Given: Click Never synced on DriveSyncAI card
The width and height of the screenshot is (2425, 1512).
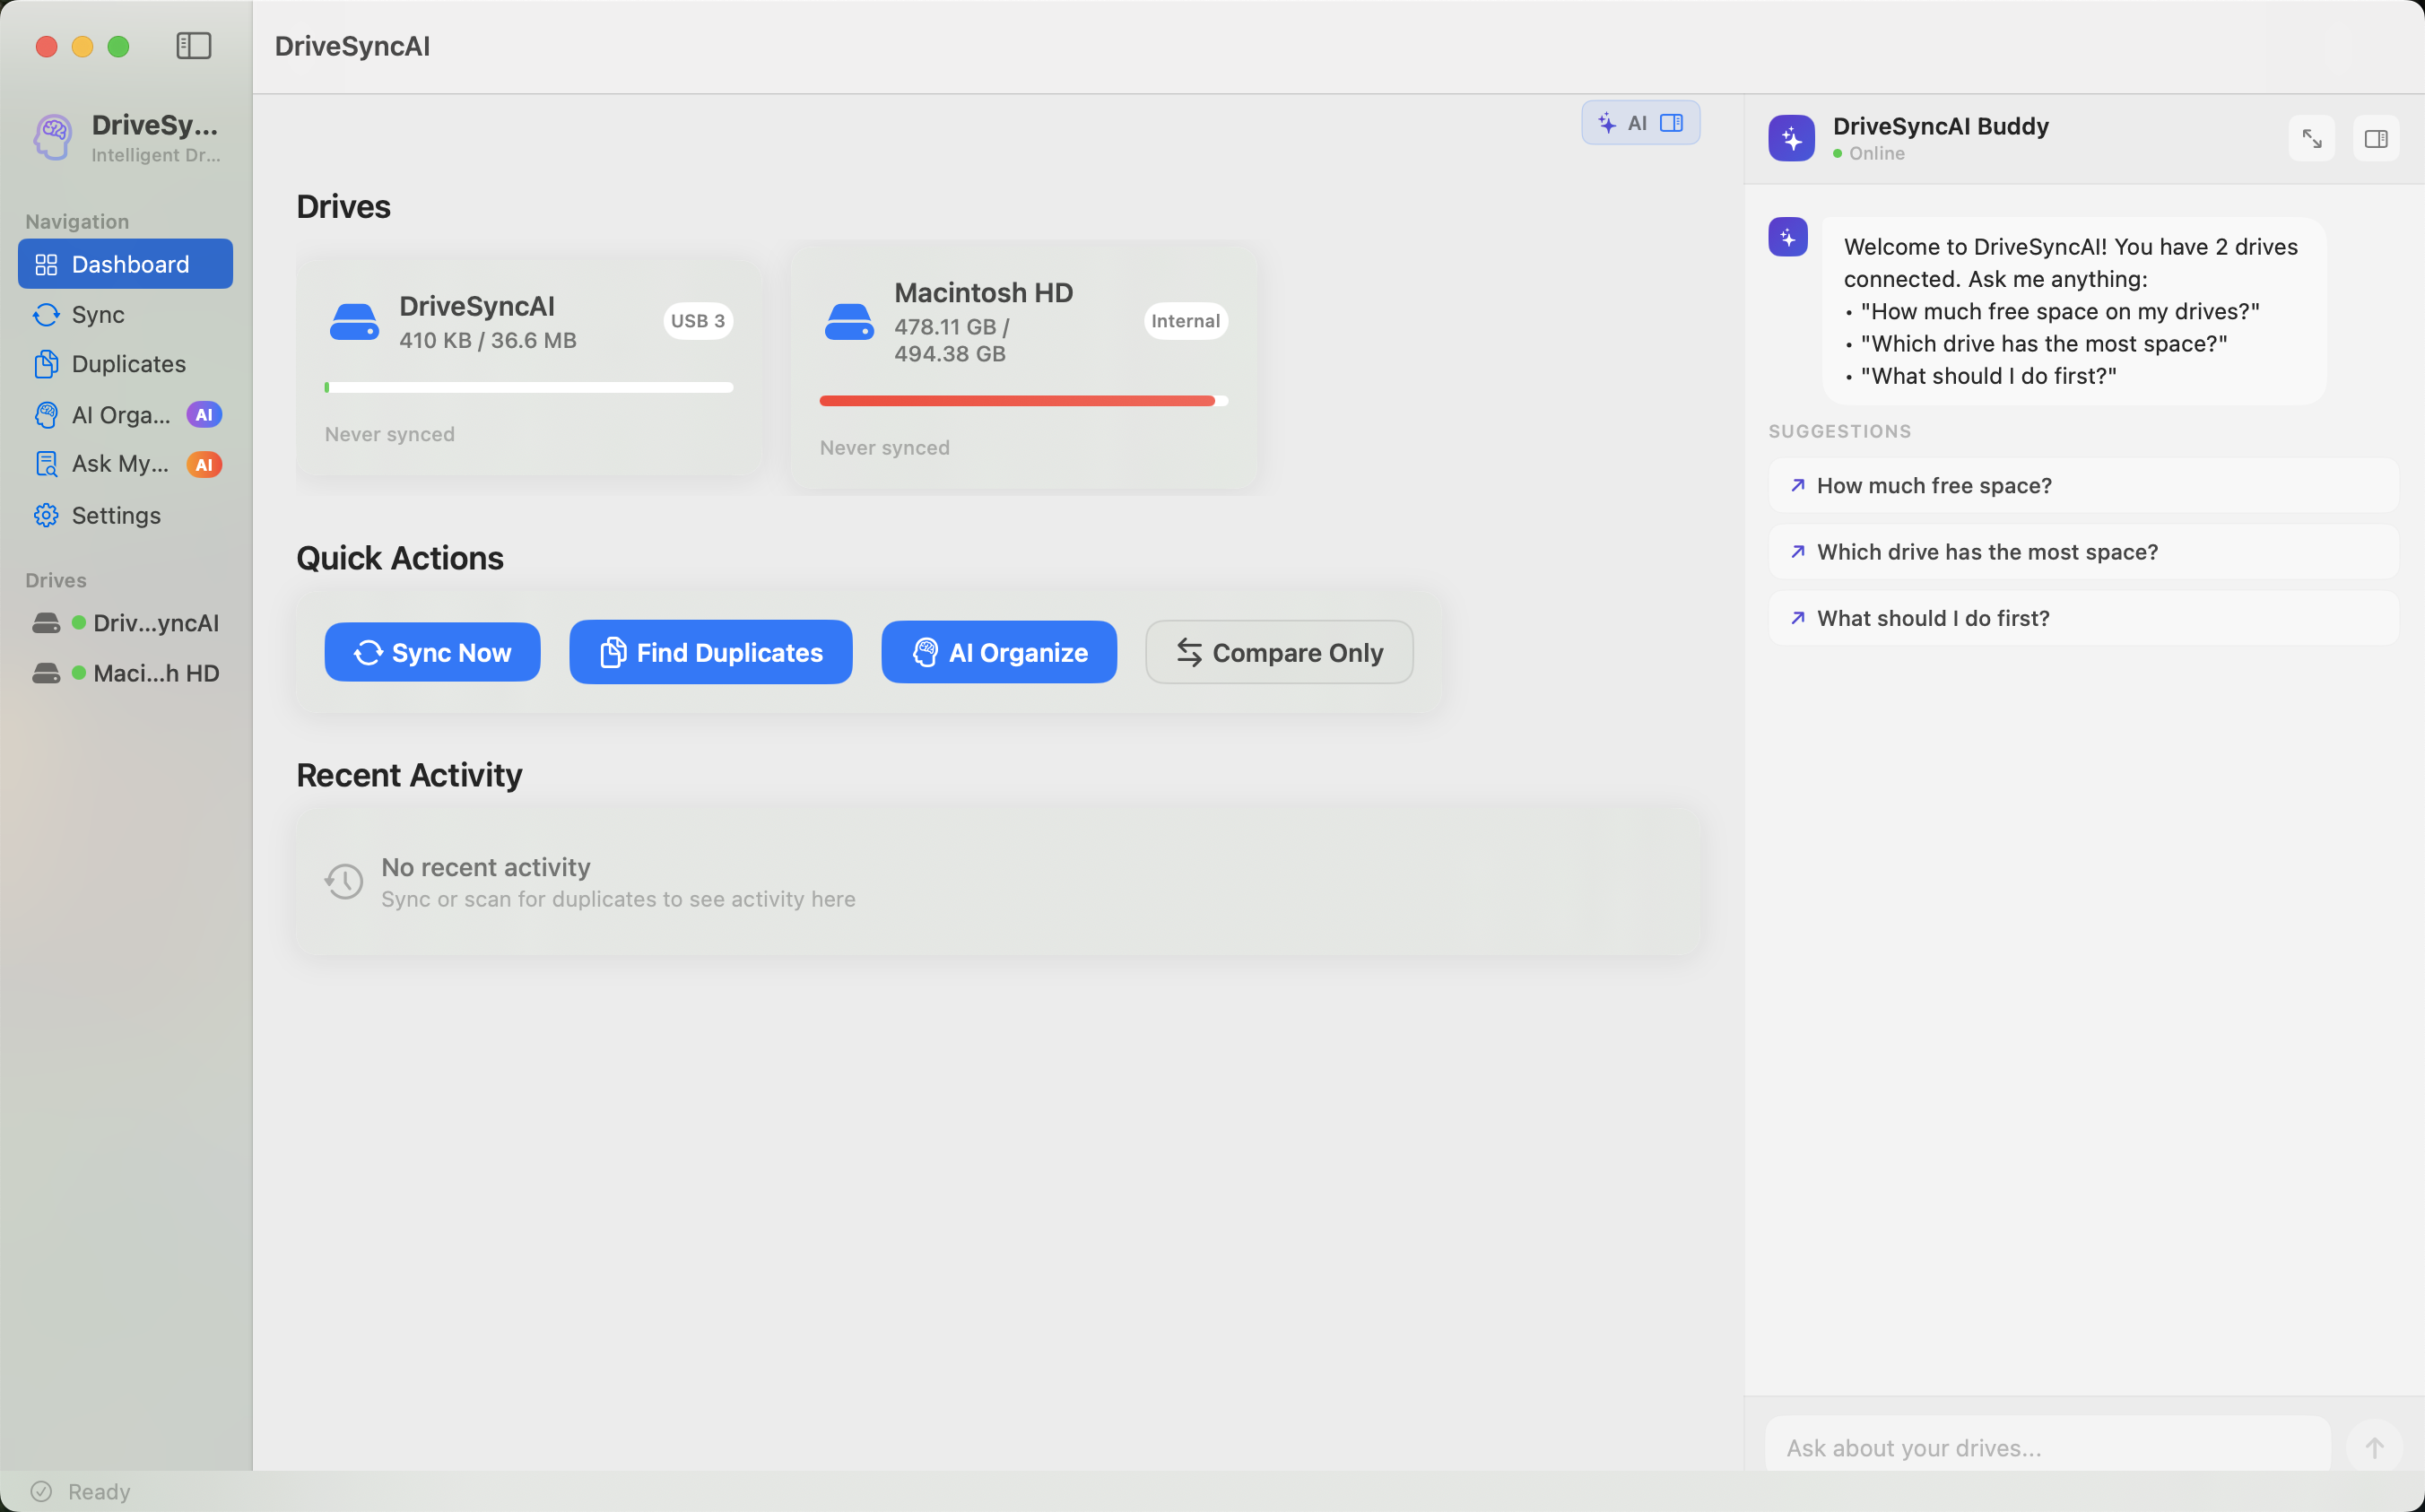Looking at the screenshot, I should pos(390,434).
